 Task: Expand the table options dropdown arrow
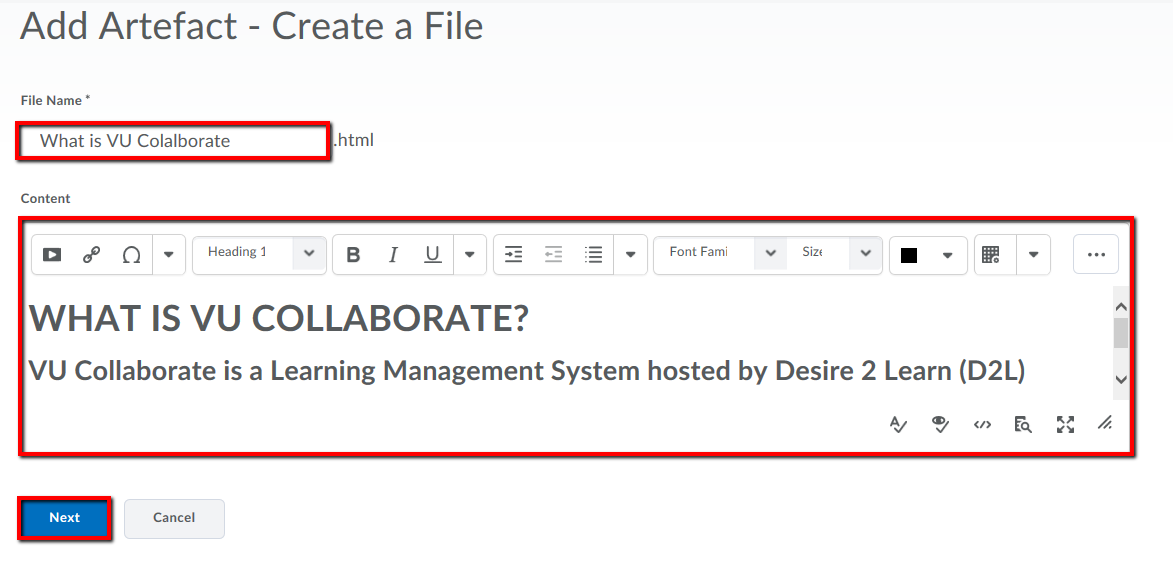coord(1034,255)
